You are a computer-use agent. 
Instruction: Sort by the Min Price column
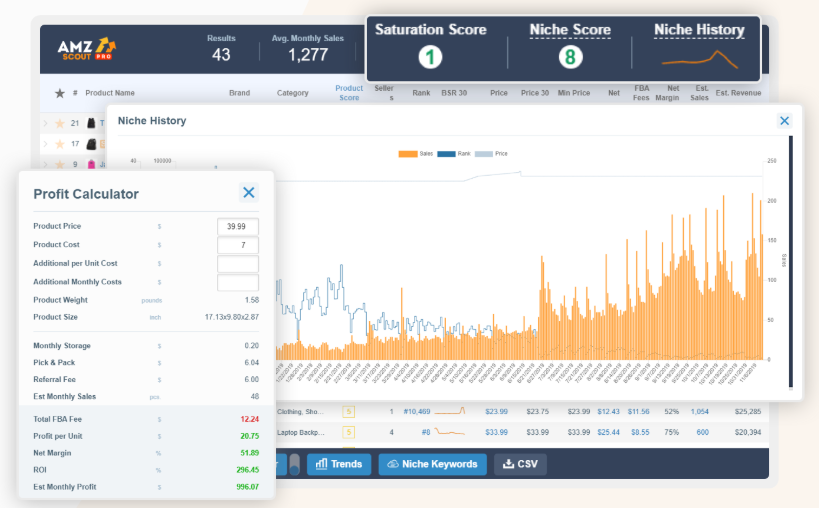pos(574,93)
